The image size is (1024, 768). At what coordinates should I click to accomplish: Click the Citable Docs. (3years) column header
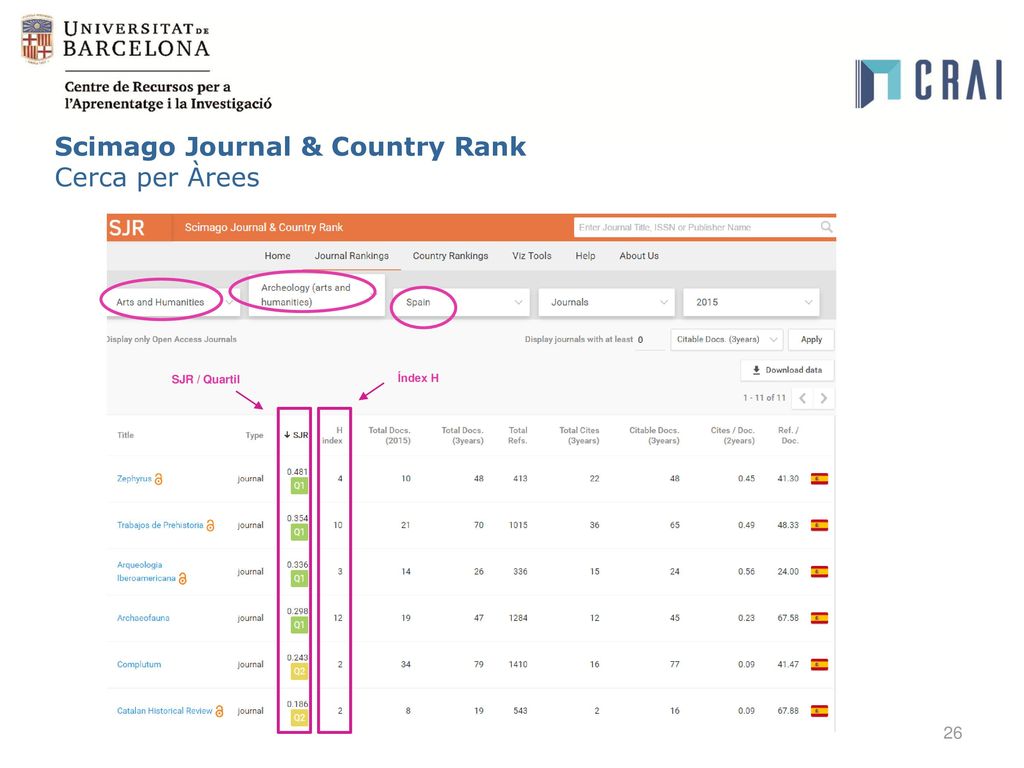pyautogui.click(x=654, y=436)
